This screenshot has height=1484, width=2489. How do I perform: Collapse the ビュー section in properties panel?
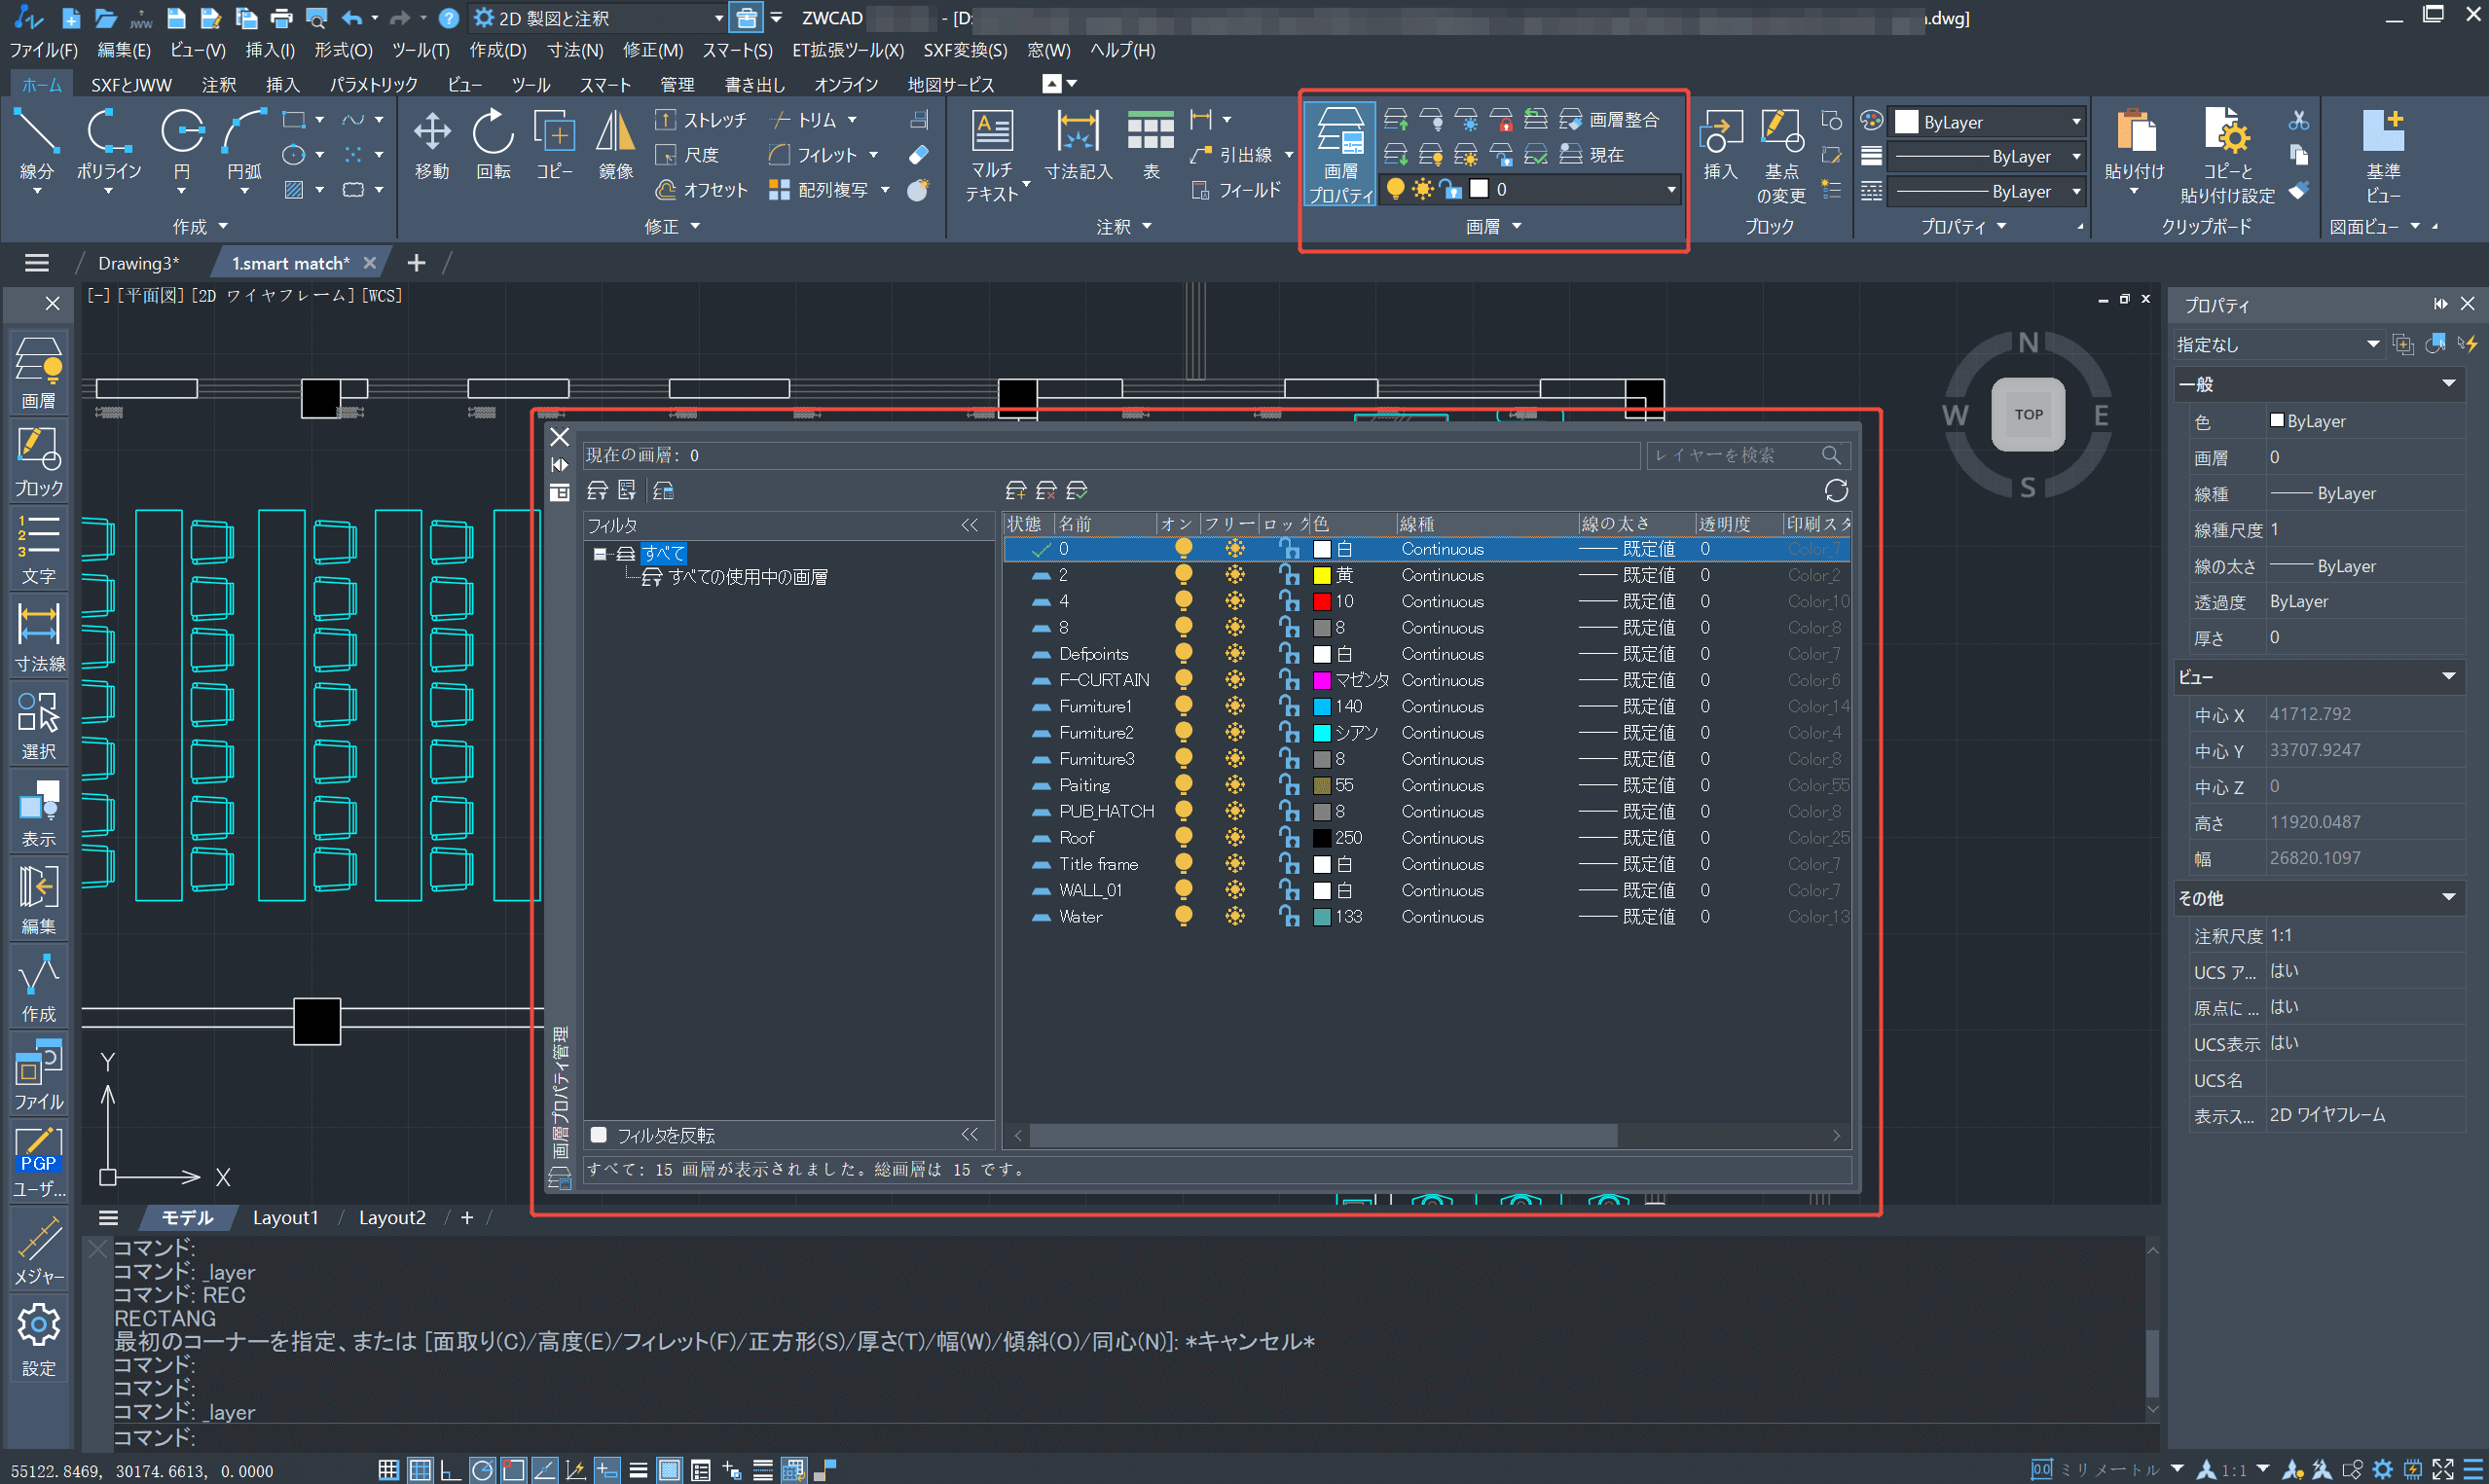[2448, 677]
